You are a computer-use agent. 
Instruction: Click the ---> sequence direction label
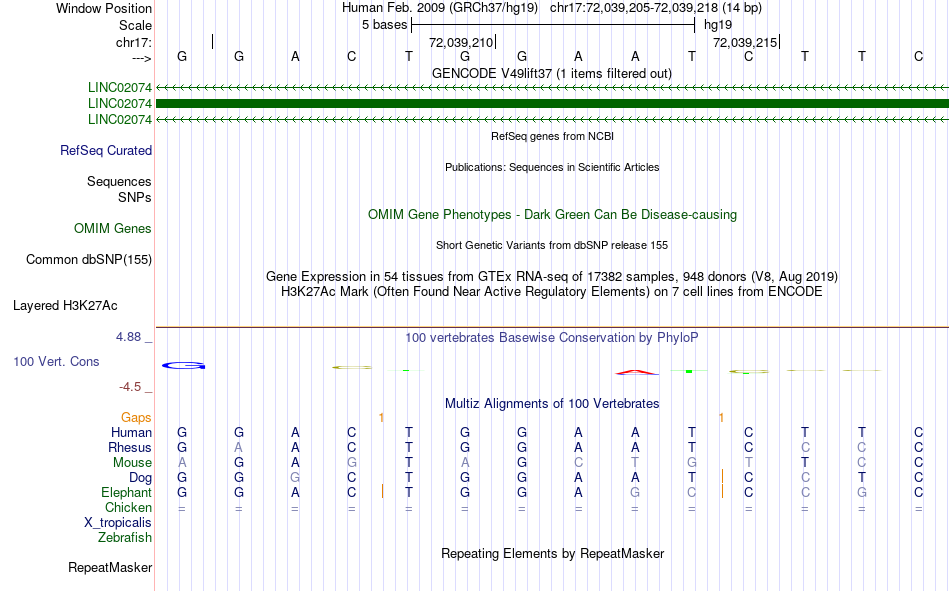[141, 58]
